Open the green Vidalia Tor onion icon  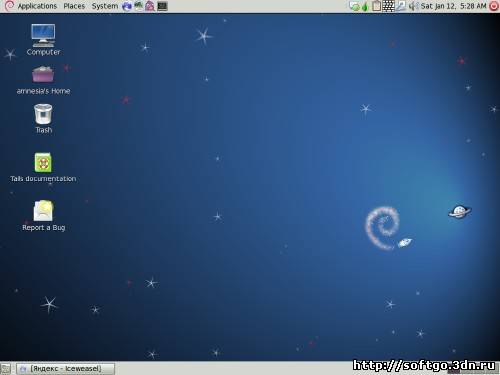pyautogui.click(x=365, y=6)
